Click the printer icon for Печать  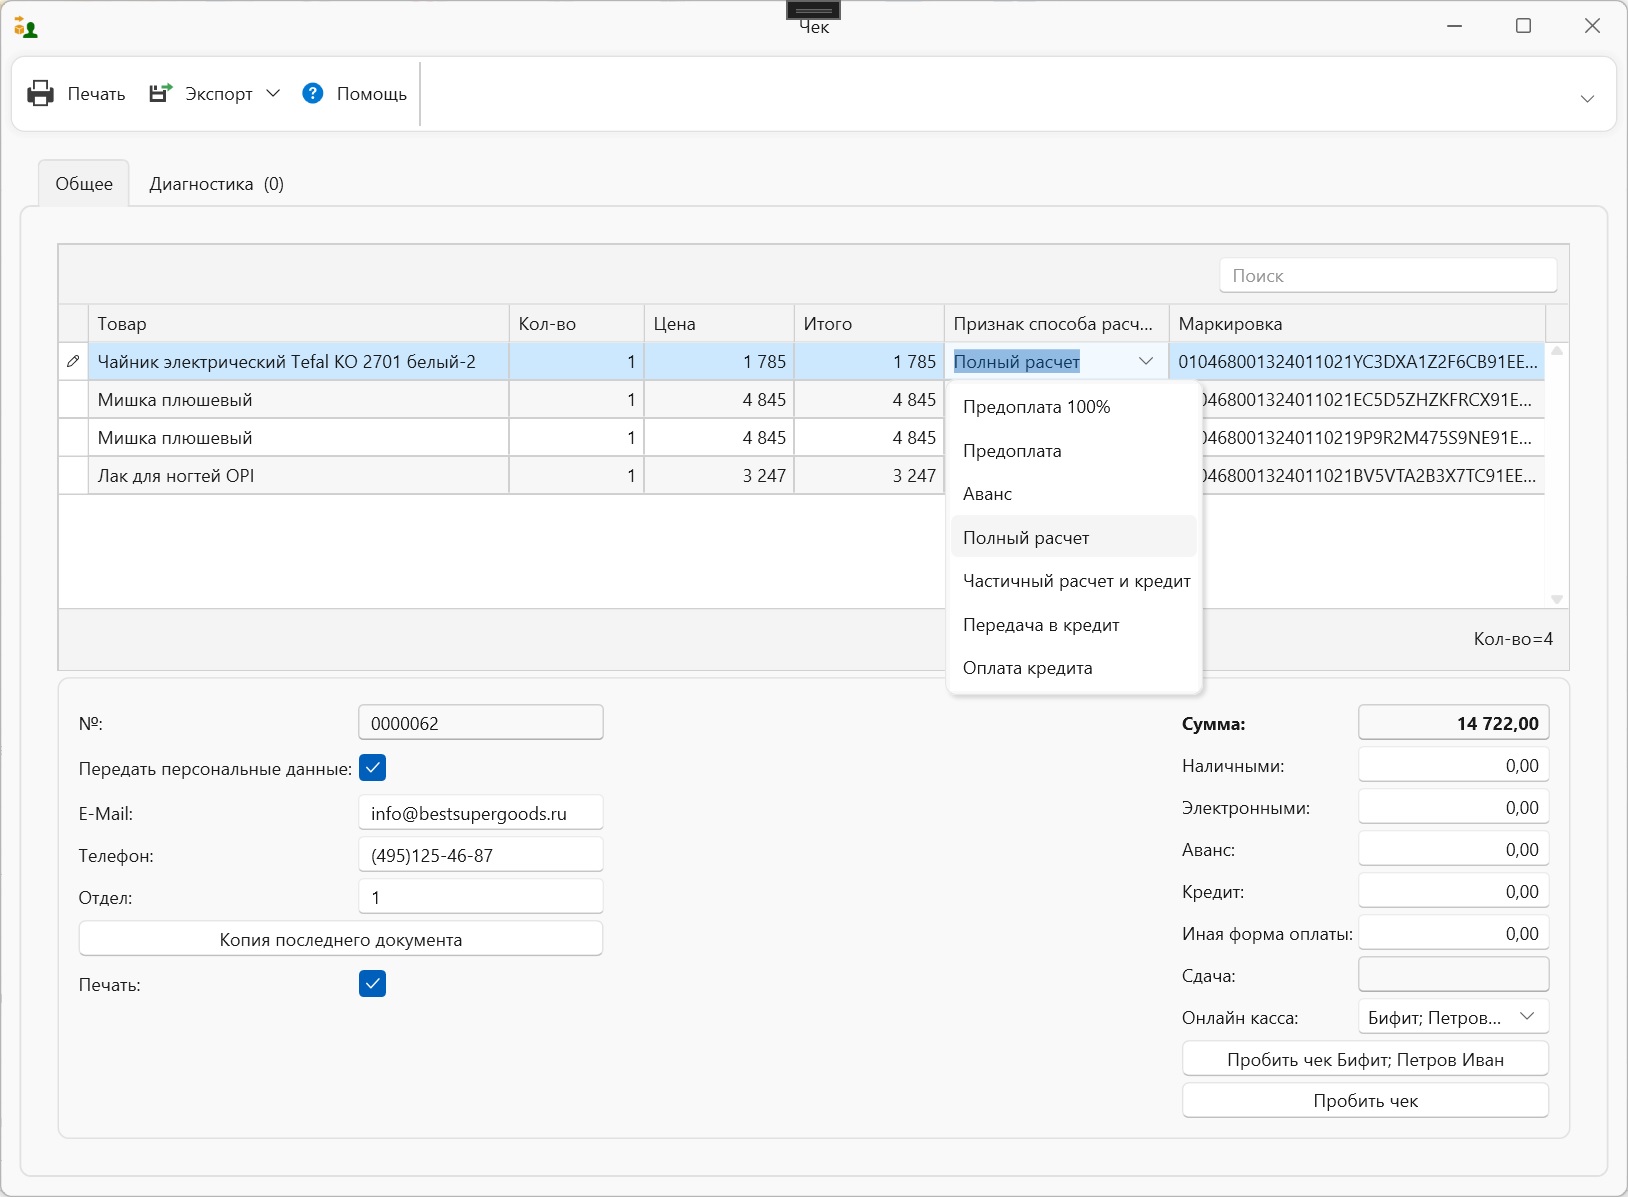coord(40,93)
